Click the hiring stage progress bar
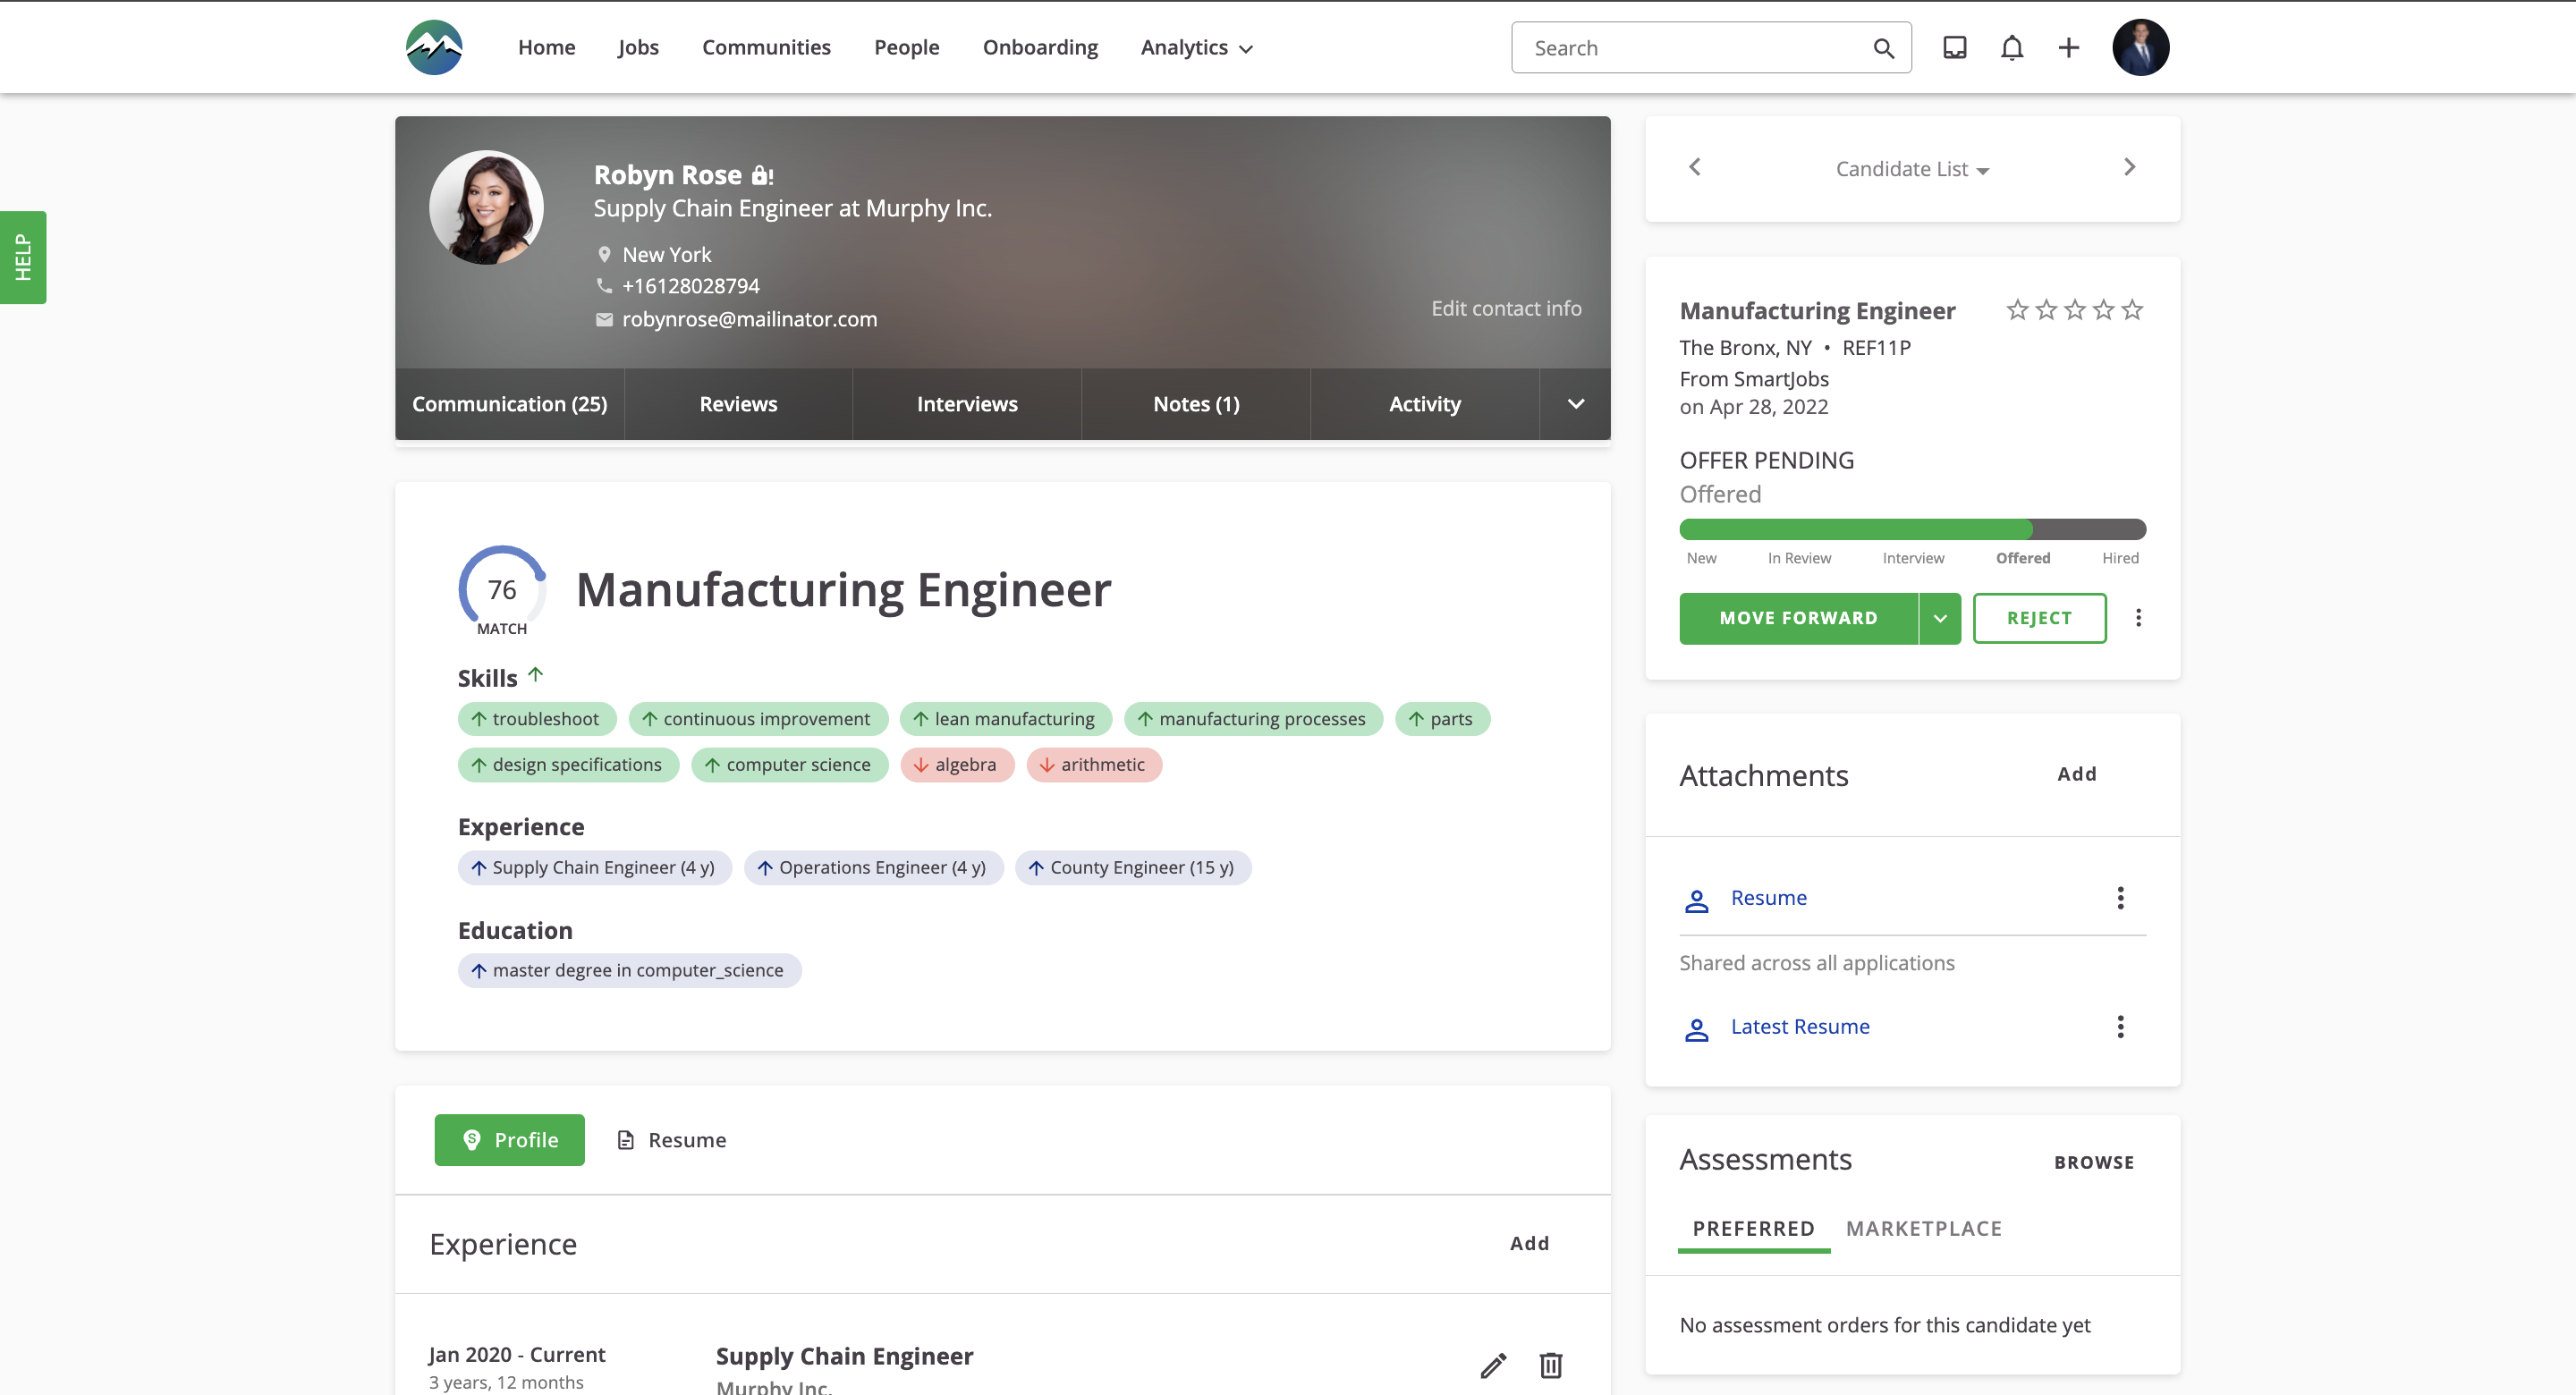The width and height of the screenshot is (2576, 1395). 1912,529
